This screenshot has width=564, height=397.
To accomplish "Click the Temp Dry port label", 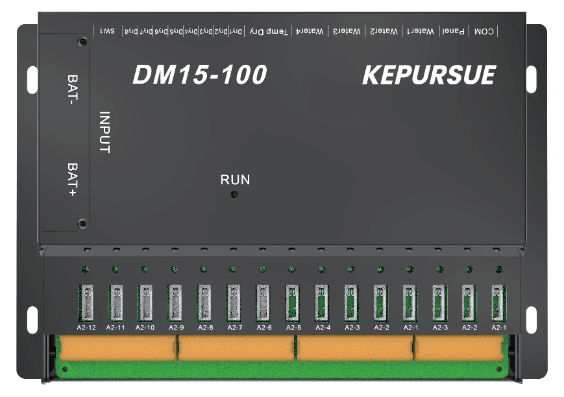I will (x=269, y=32).
